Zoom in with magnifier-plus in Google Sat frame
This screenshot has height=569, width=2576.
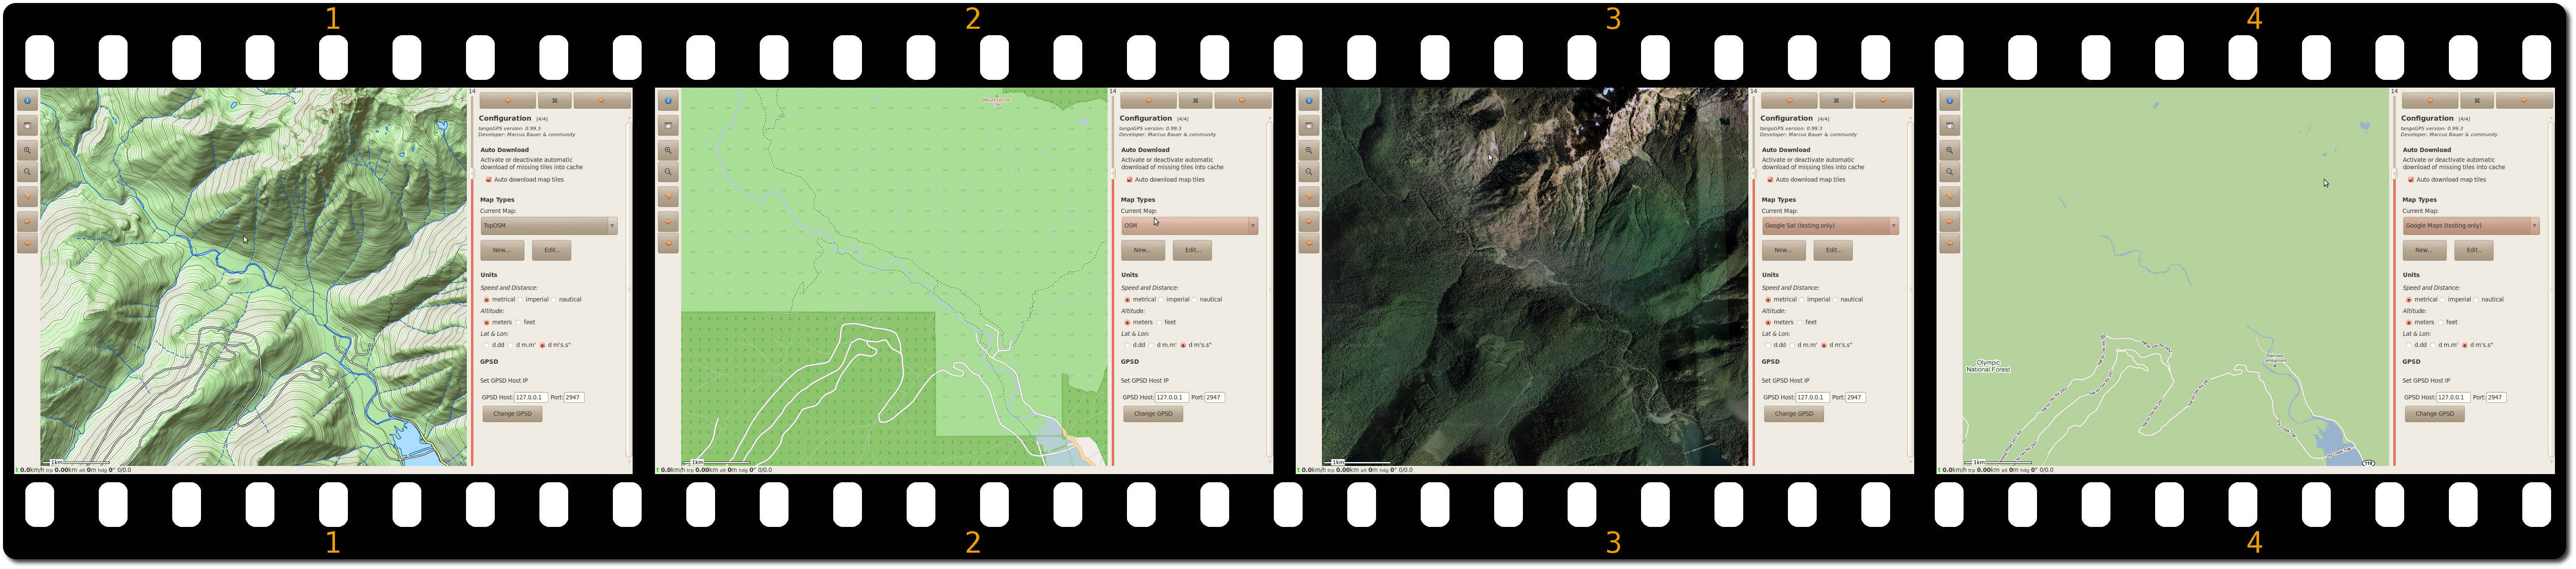(1309, 150)
